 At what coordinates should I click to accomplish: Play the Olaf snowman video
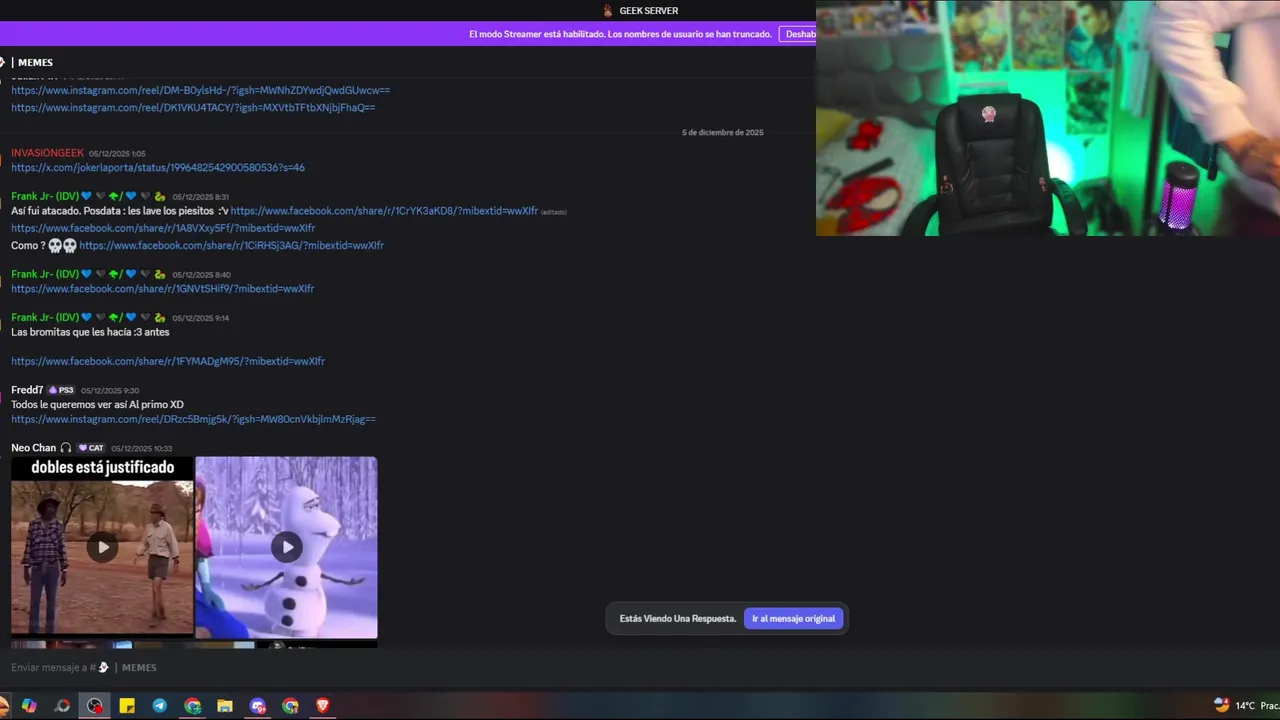pos(287,547)
